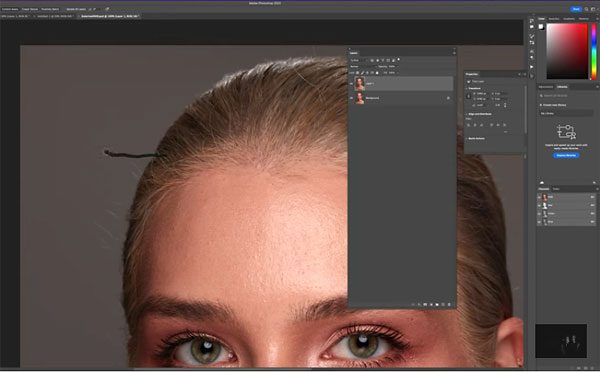The width and height of the screenshot is (600, 372).
Task: Open the layer filter Kind dropdown
Action: 359,60
